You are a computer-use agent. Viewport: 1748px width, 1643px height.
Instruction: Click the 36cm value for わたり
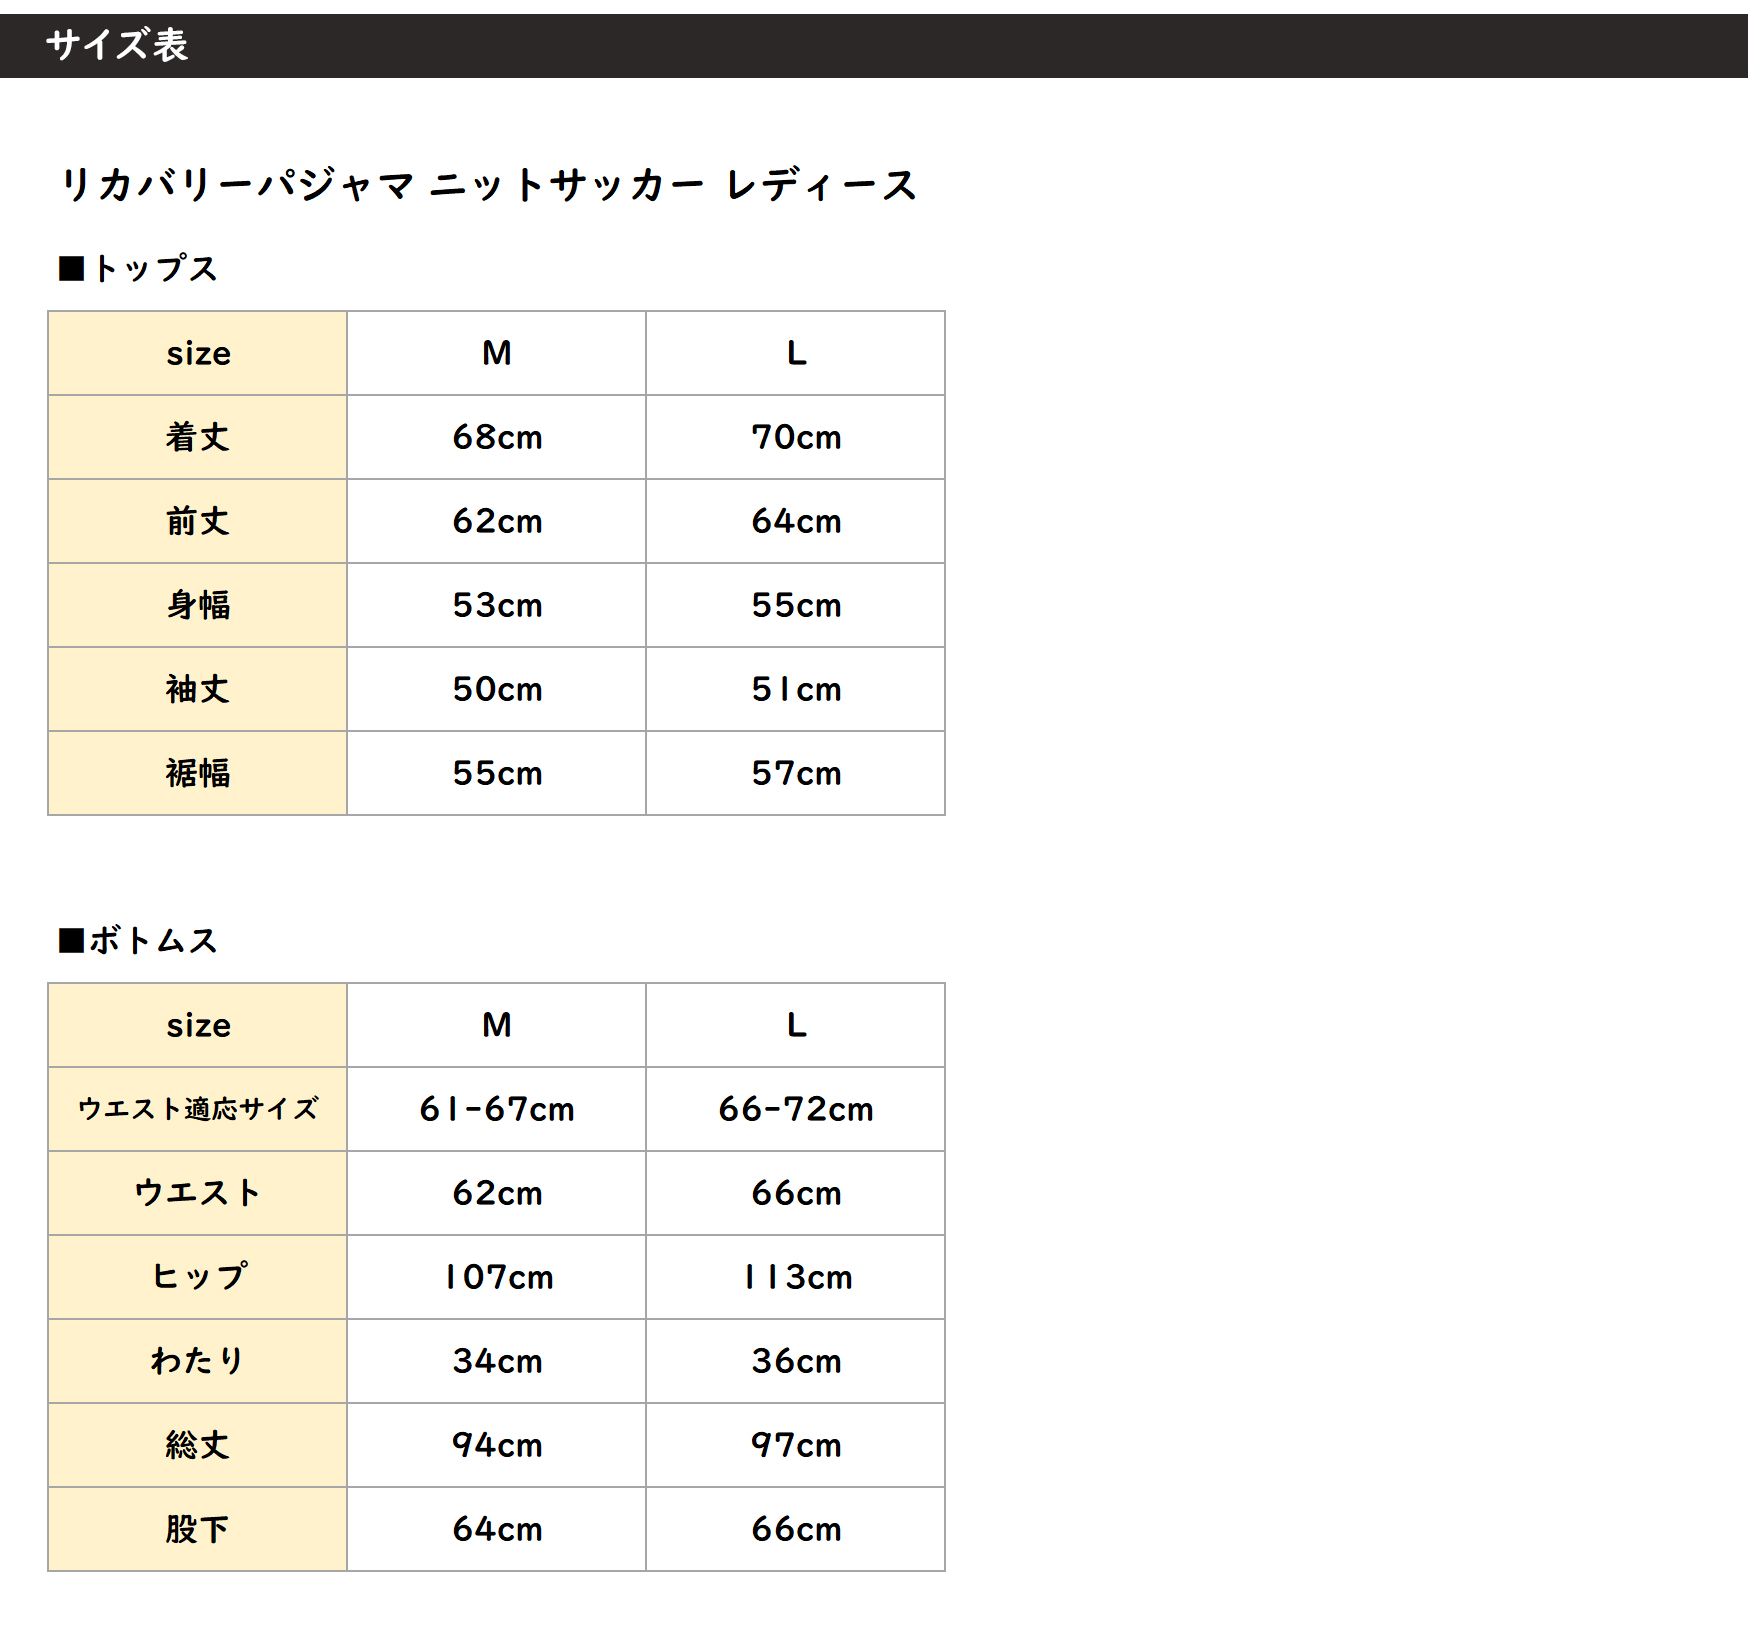(x=796, y=1361)
